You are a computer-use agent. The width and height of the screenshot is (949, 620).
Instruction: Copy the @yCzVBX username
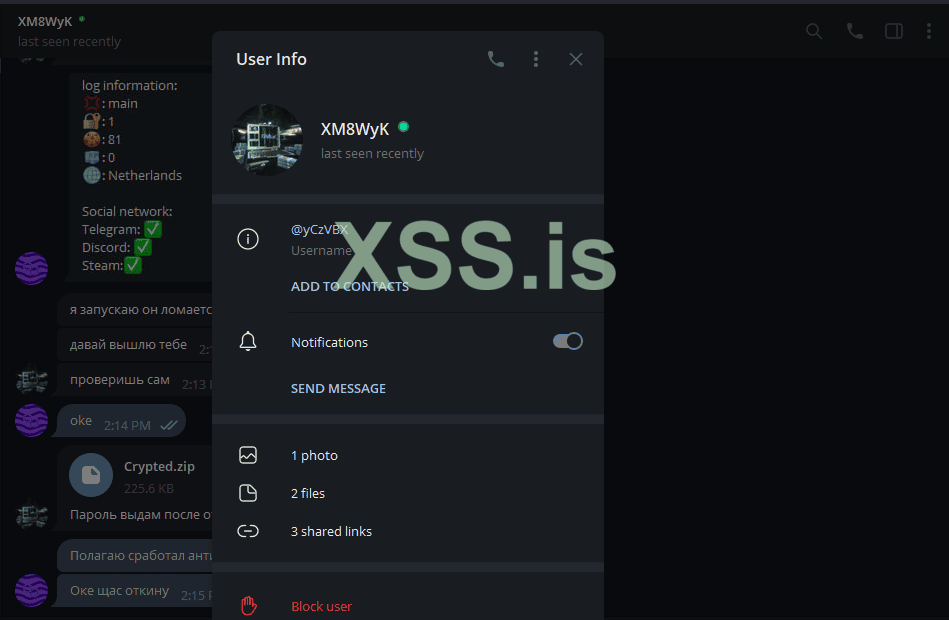coord(319,229)
